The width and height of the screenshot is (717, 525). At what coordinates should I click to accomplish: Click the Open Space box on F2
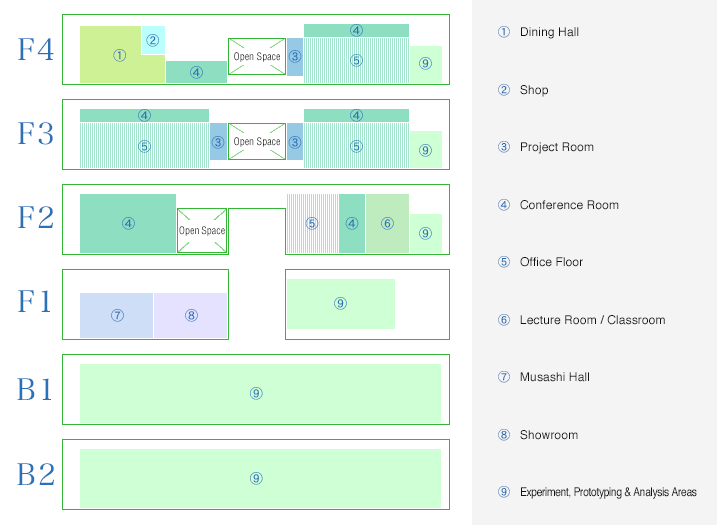tap(202, 230)
